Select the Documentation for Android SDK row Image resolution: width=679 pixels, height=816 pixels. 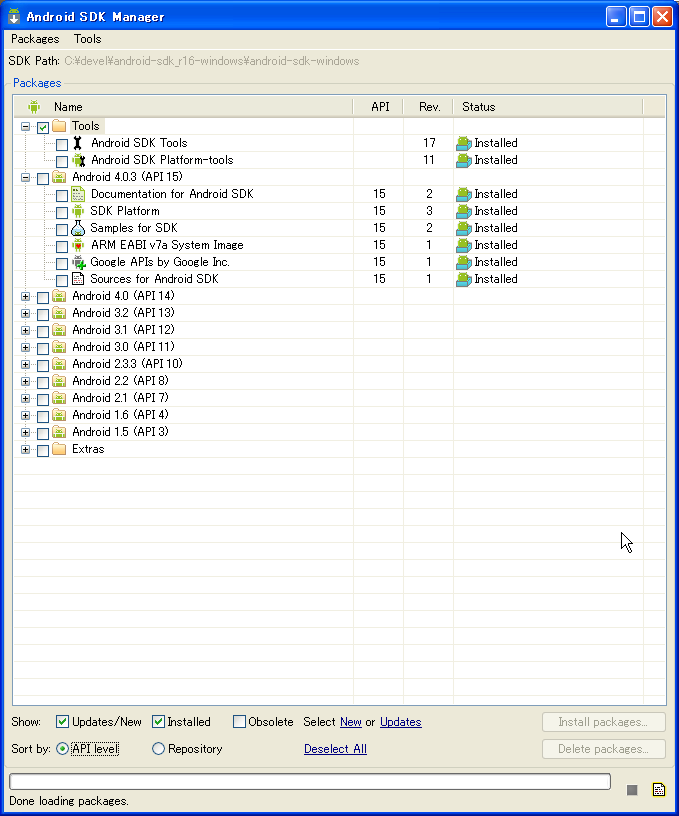click(x=339, y=194)
